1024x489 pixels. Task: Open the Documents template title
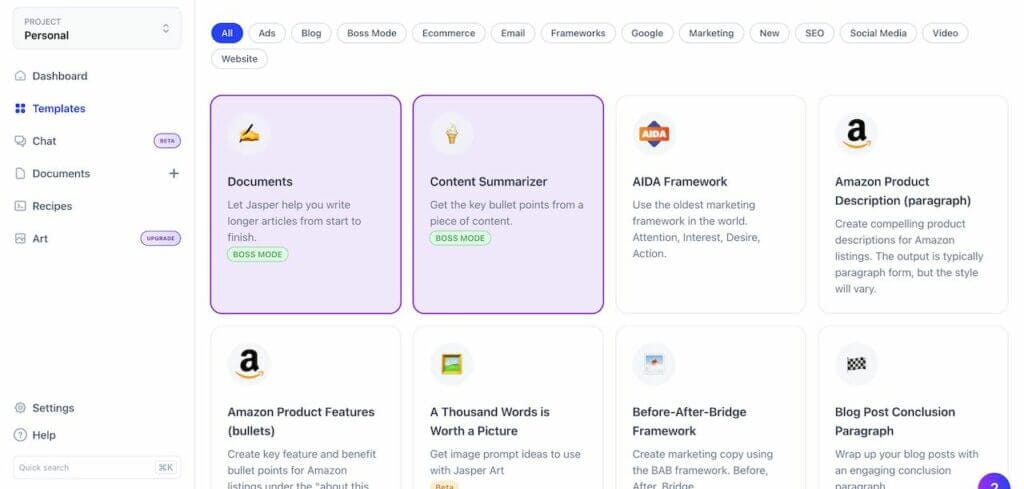coord(260,182)
